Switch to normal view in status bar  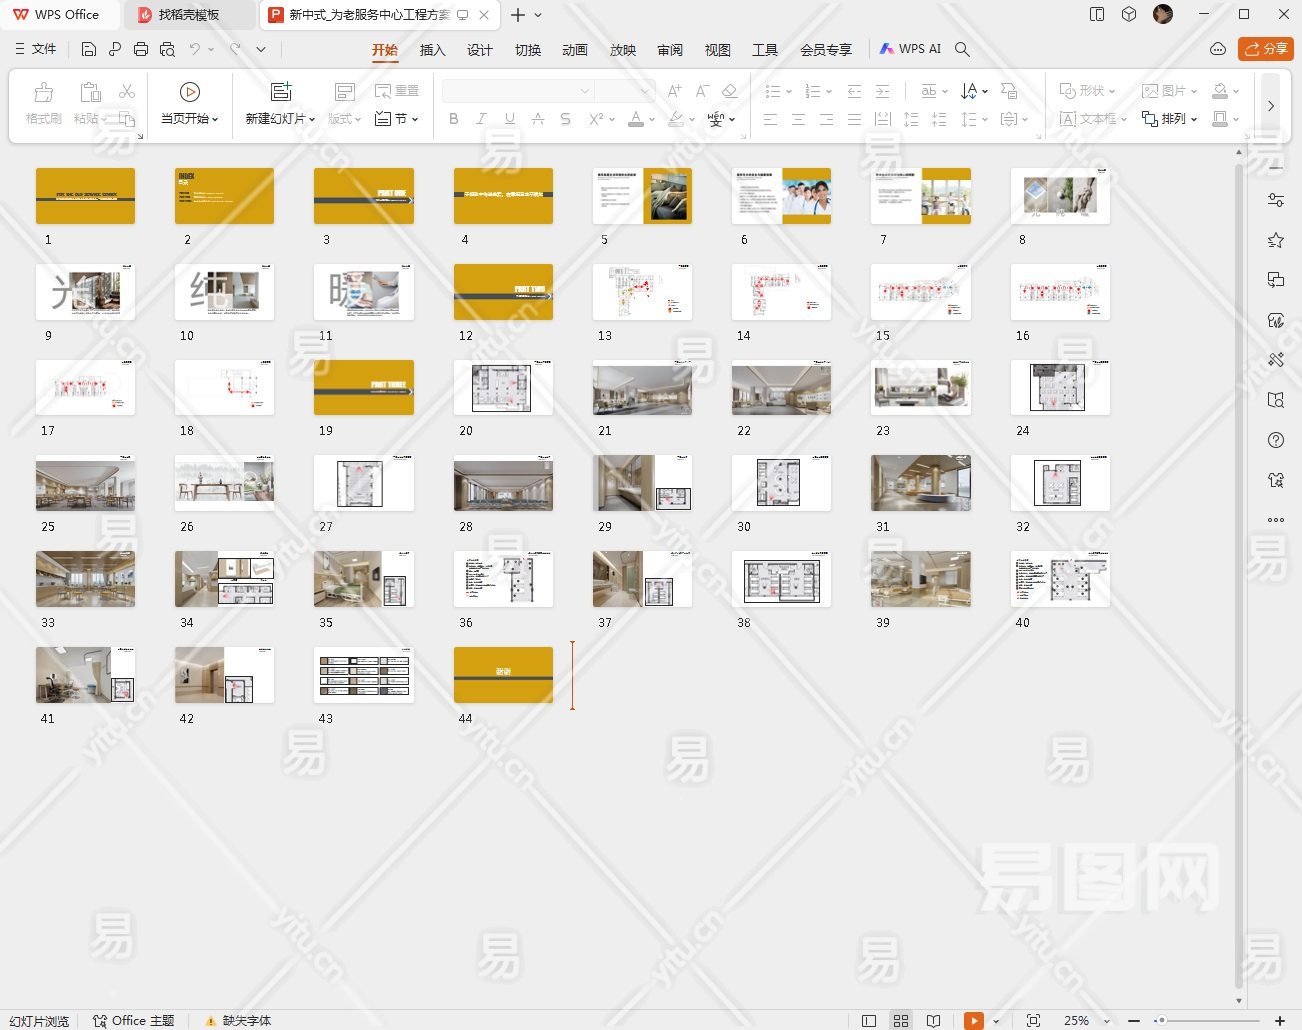(x=869, y=1020)
